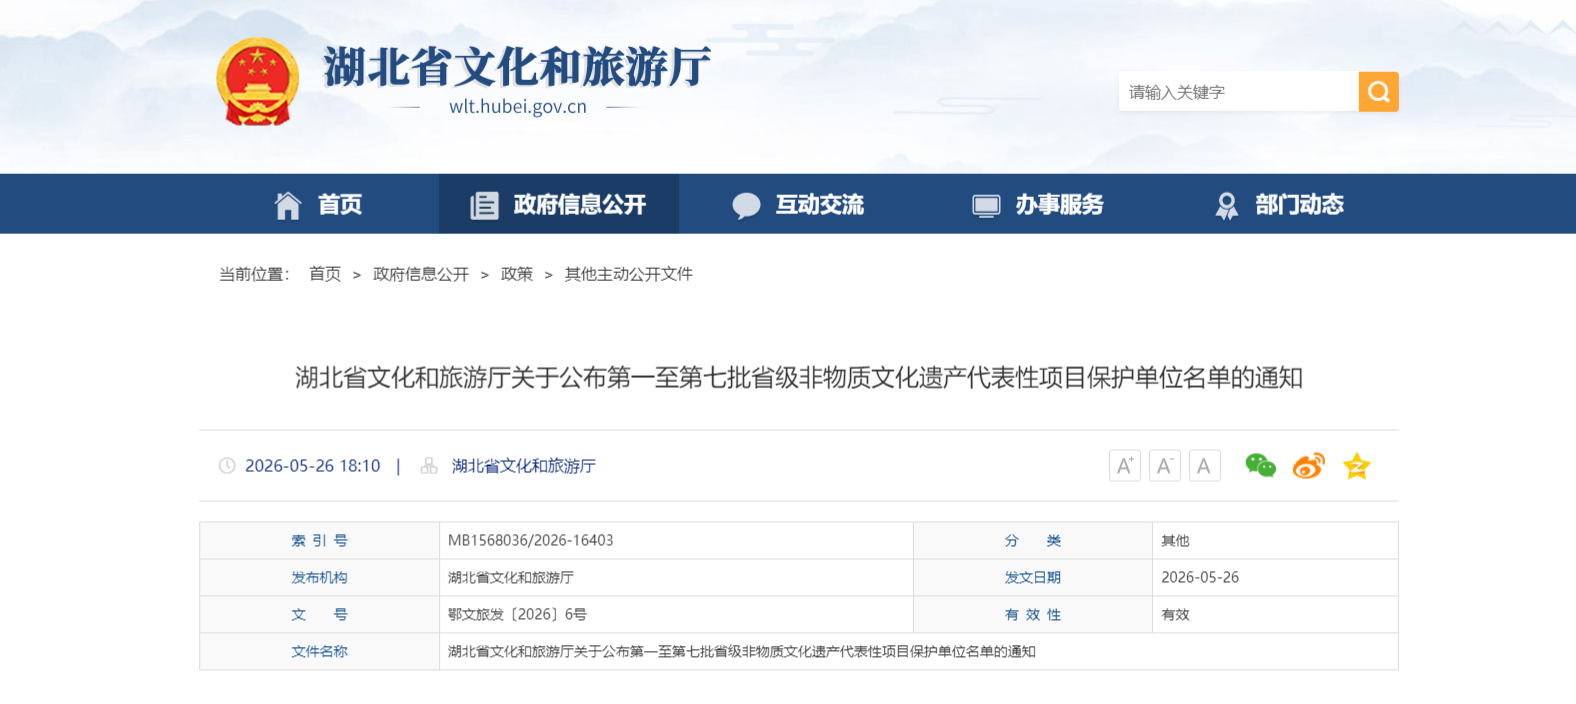This screenshot has width=1576, height=704.
Task: Click the 分类 label cell
Action: pyautogui.click(x=1033, y=541)
